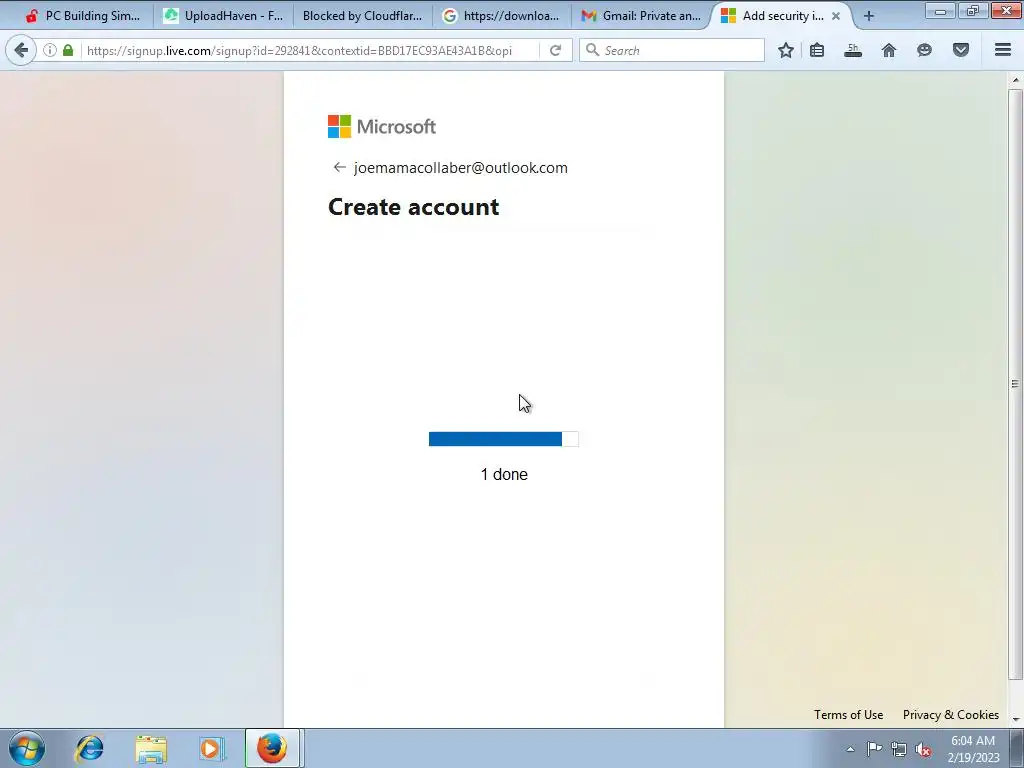
Task: Click the Firefox taskbar icon
Action: (272, 748)
